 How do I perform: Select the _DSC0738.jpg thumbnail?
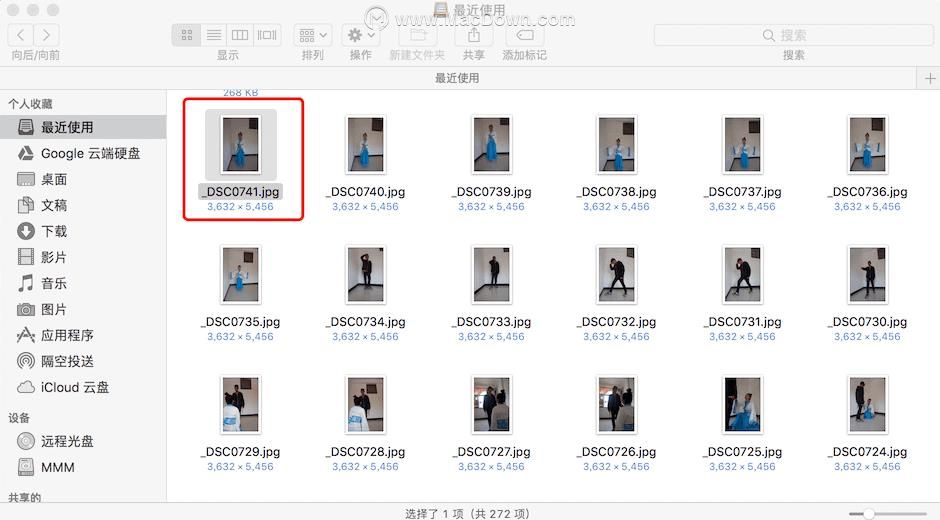click(x=617, y=145)
